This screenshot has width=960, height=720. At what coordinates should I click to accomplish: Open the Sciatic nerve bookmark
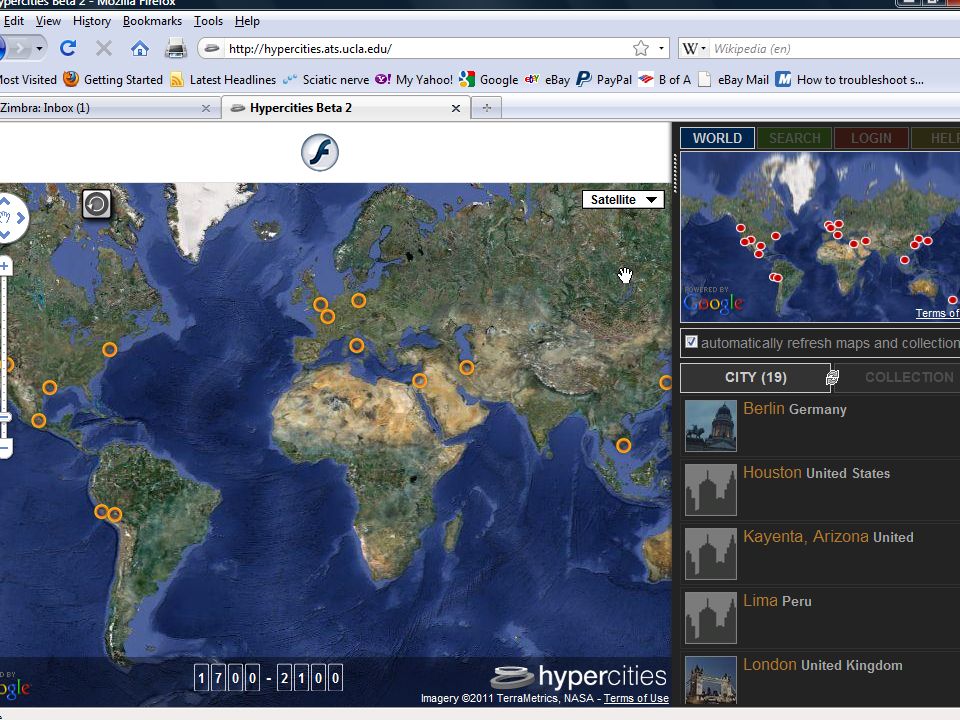pos(326,80)
